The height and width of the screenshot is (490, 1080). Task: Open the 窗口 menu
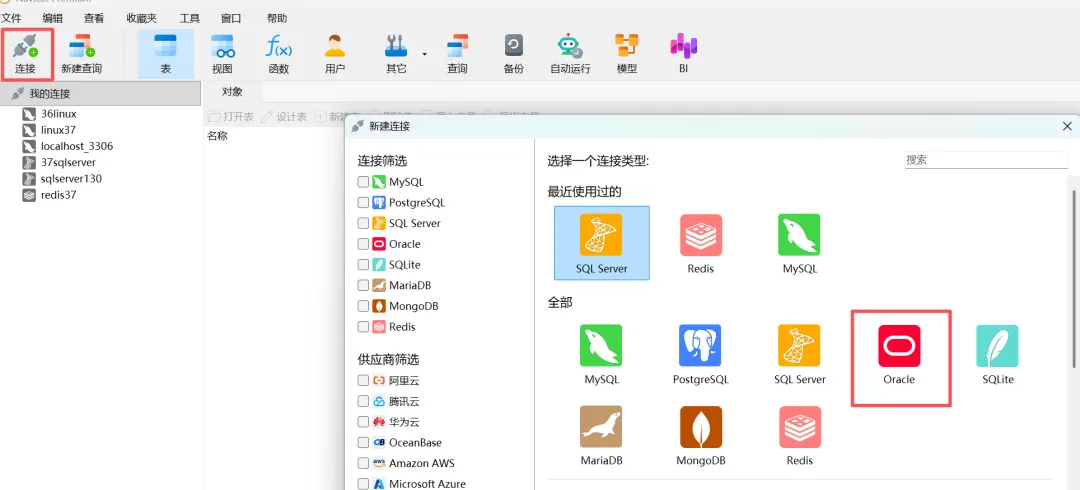(231, 19)
